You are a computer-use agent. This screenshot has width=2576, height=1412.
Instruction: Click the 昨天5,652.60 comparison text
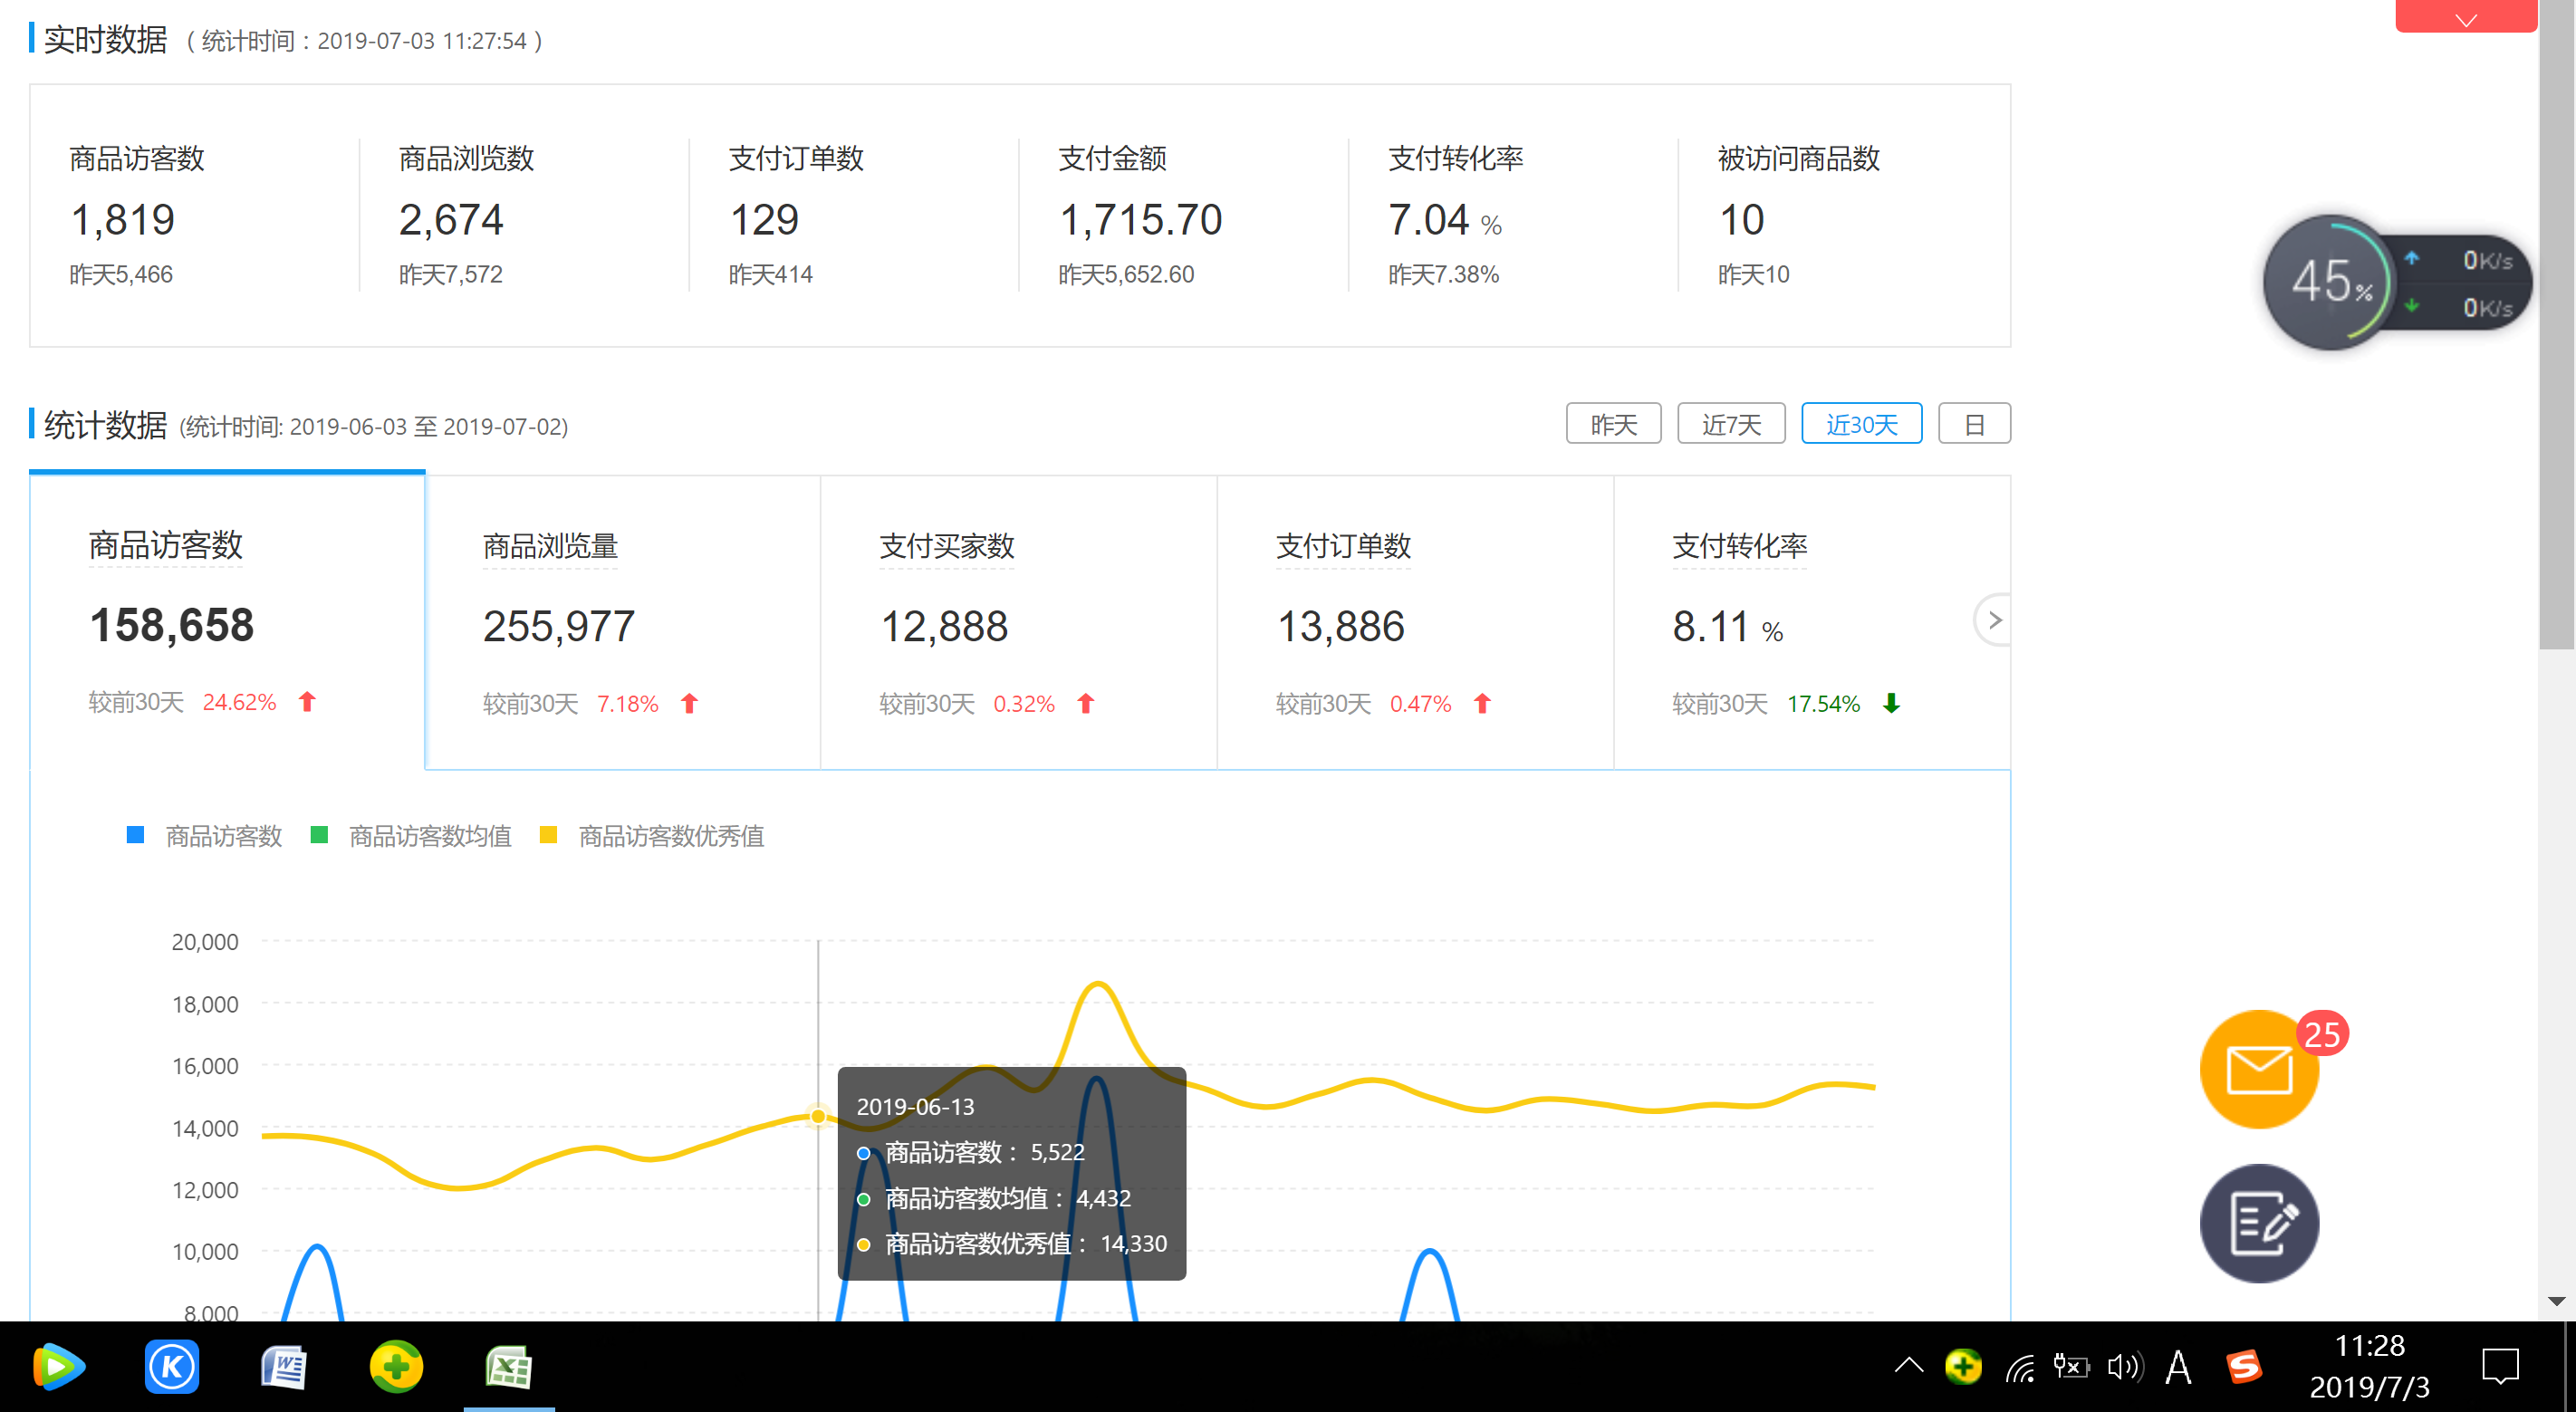pyautogui.click(x=1126, y=274)
